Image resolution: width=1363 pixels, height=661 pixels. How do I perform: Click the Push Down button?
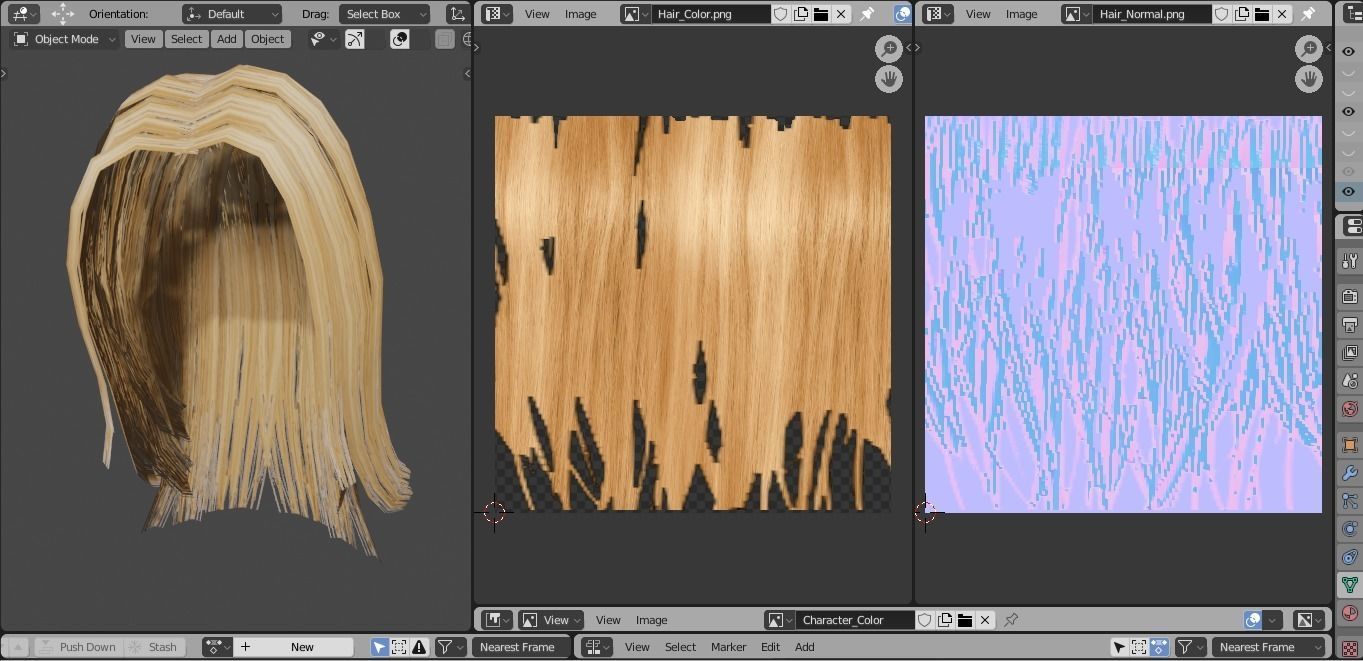tap(77, 647)
